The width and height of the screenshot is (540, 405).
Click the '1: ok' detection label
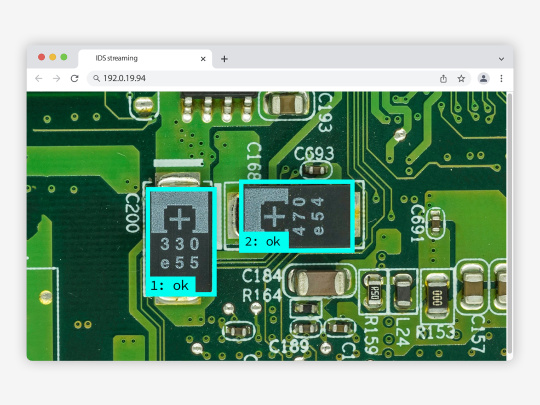tap(170, 285)
